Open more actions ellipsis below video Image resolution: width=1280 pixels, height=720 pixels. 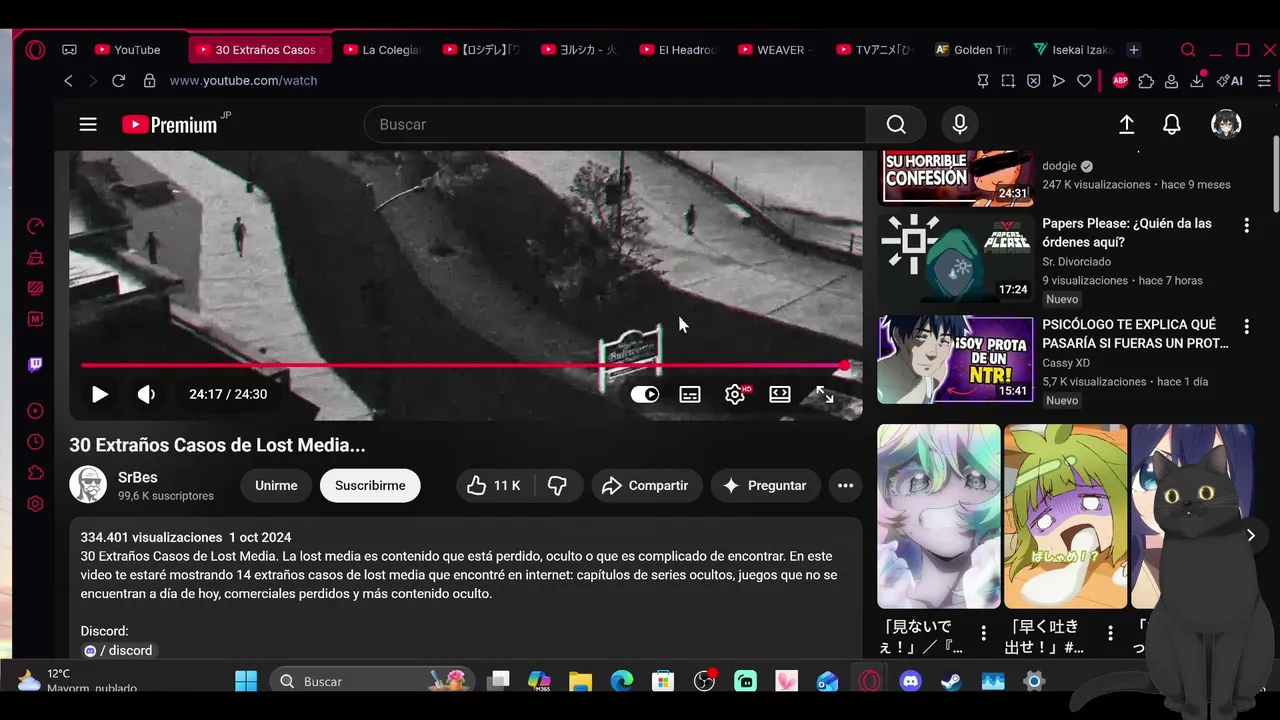point(845,485)
